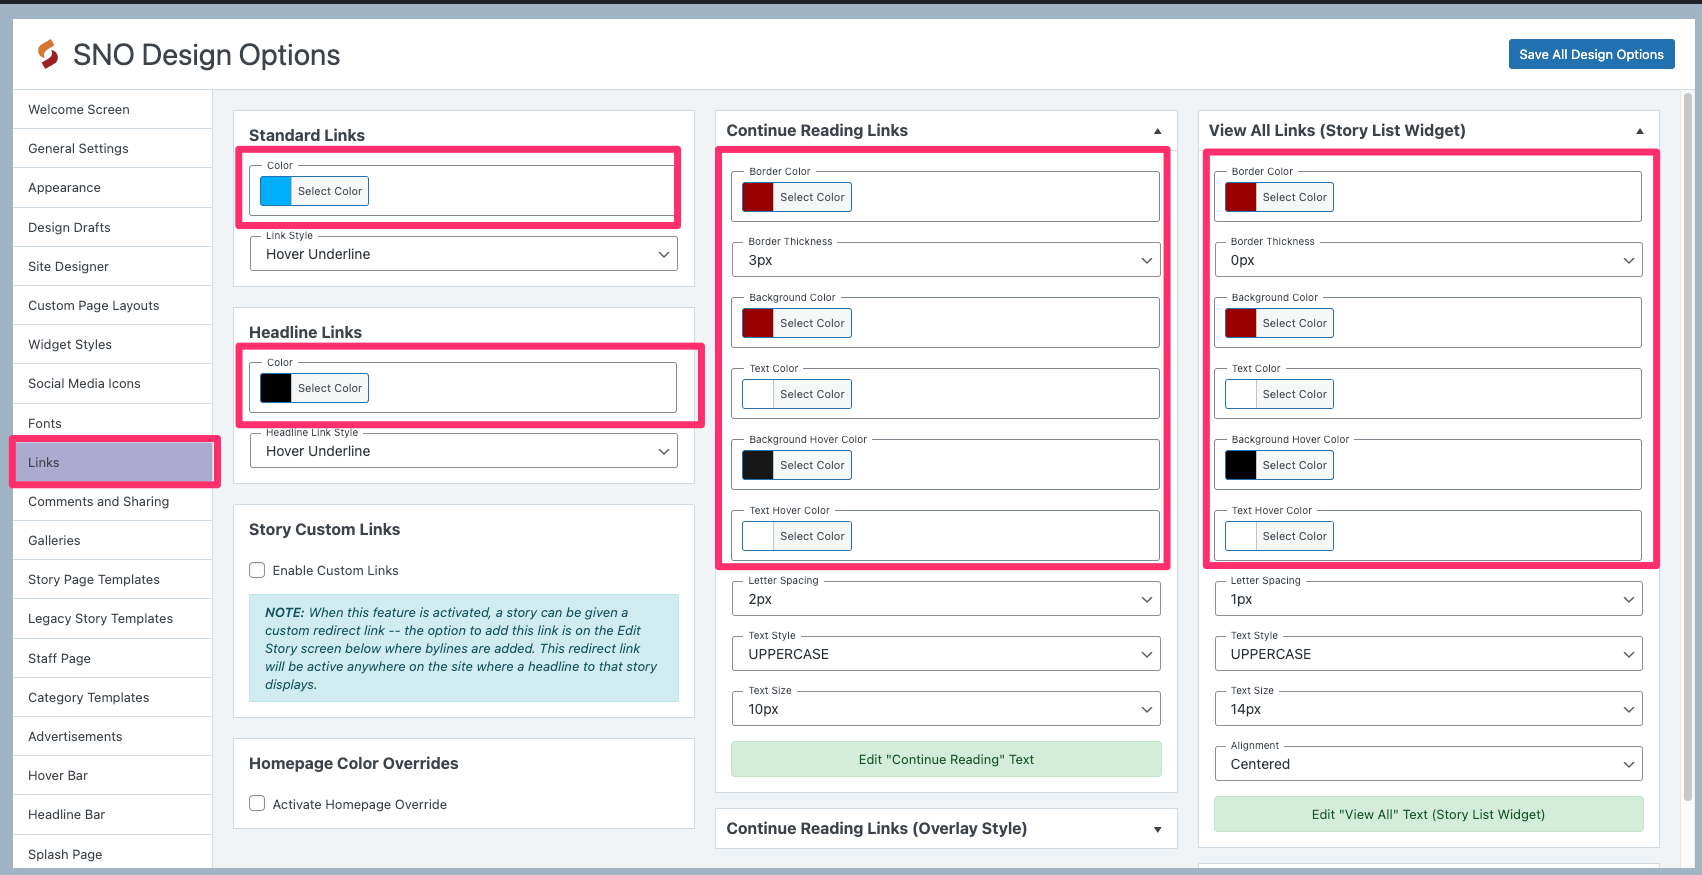
Task: Go to Fonts section
Action: point(113,423)
